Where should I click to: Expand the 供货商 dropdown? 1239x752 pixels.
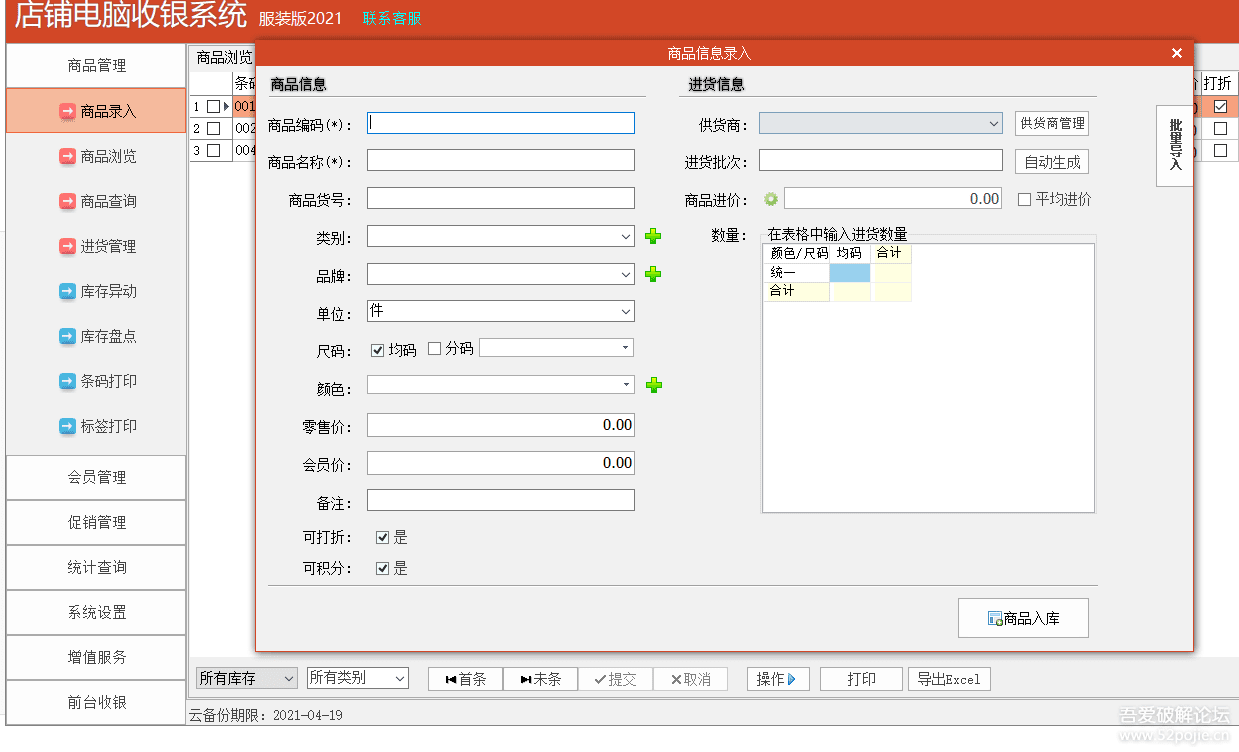(993, 123)
